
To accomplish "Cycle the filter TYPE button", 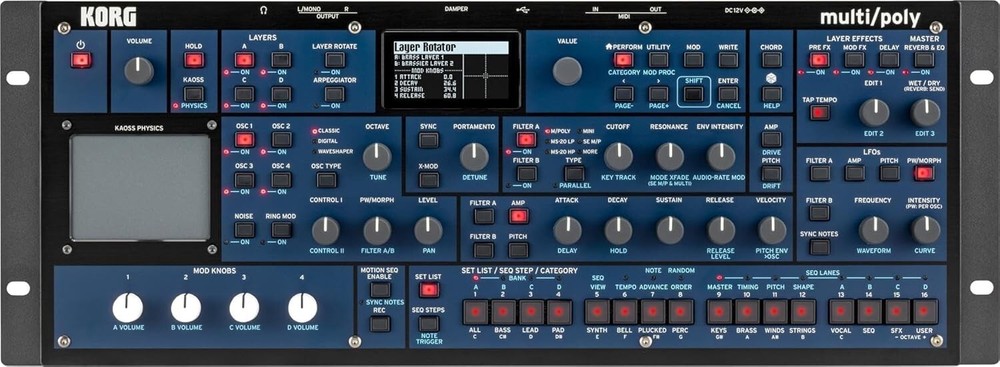I will click(x=574, y=173).
